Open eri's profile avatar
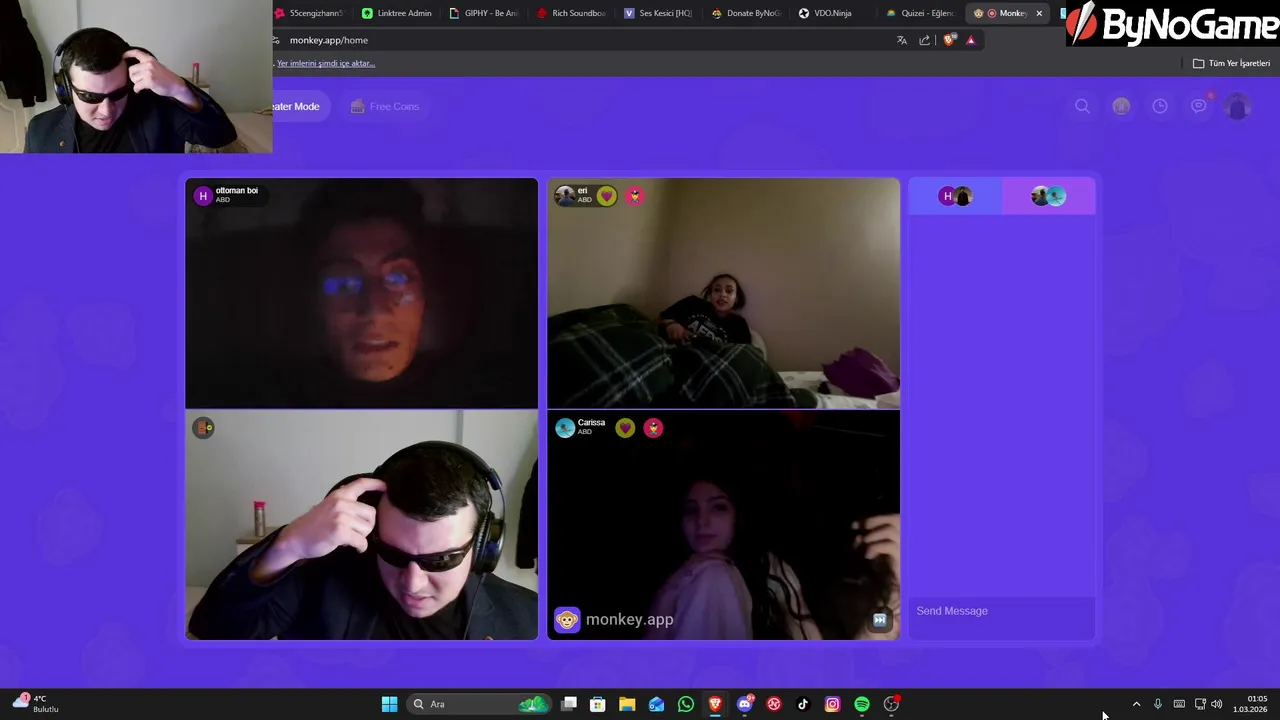Viewport: 1280px width, 720px height. [x=565, y=196]
